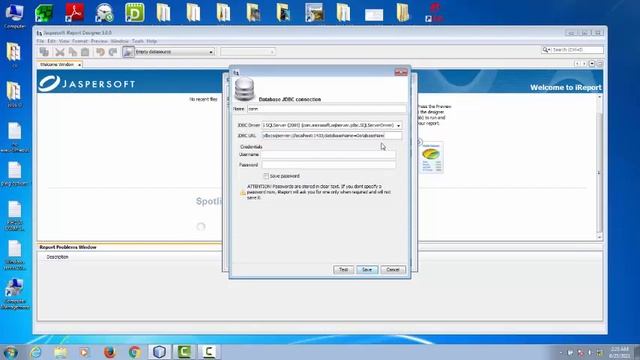Image resolution: width=640 pixels, height=360 pixels.
Task: Click the Redo arrow icon
Action: [113, 52]
